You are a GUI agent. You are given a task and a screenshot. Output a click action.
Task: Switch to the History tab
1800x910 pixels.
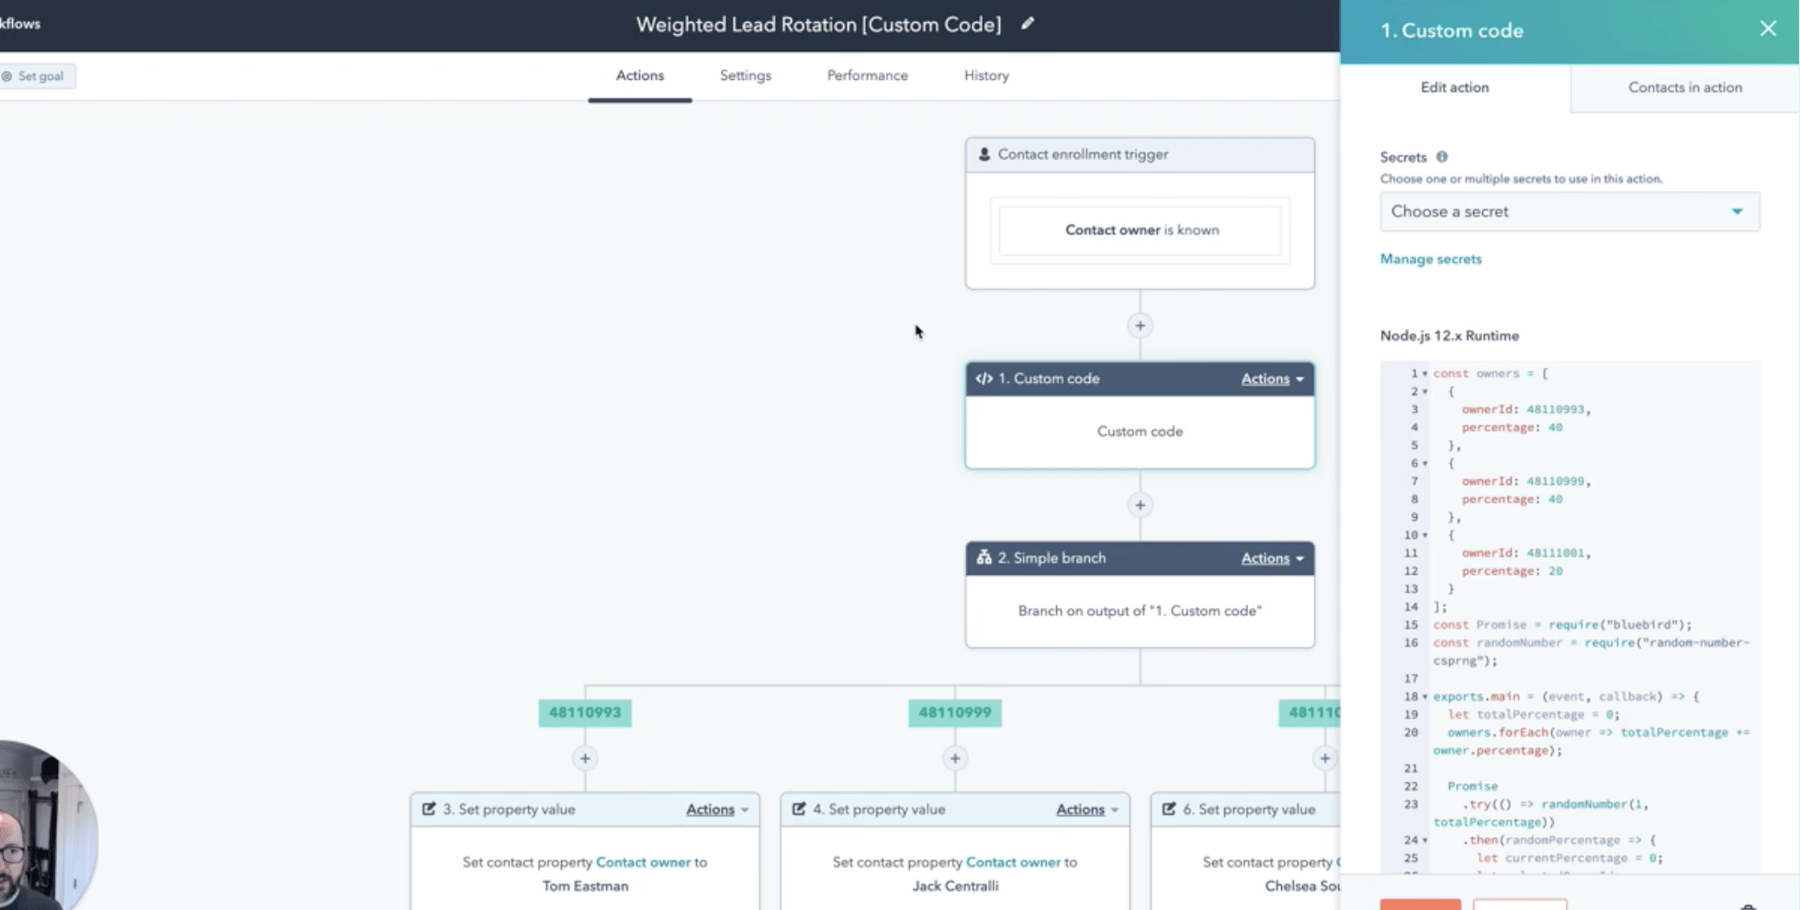pos(985,75)
